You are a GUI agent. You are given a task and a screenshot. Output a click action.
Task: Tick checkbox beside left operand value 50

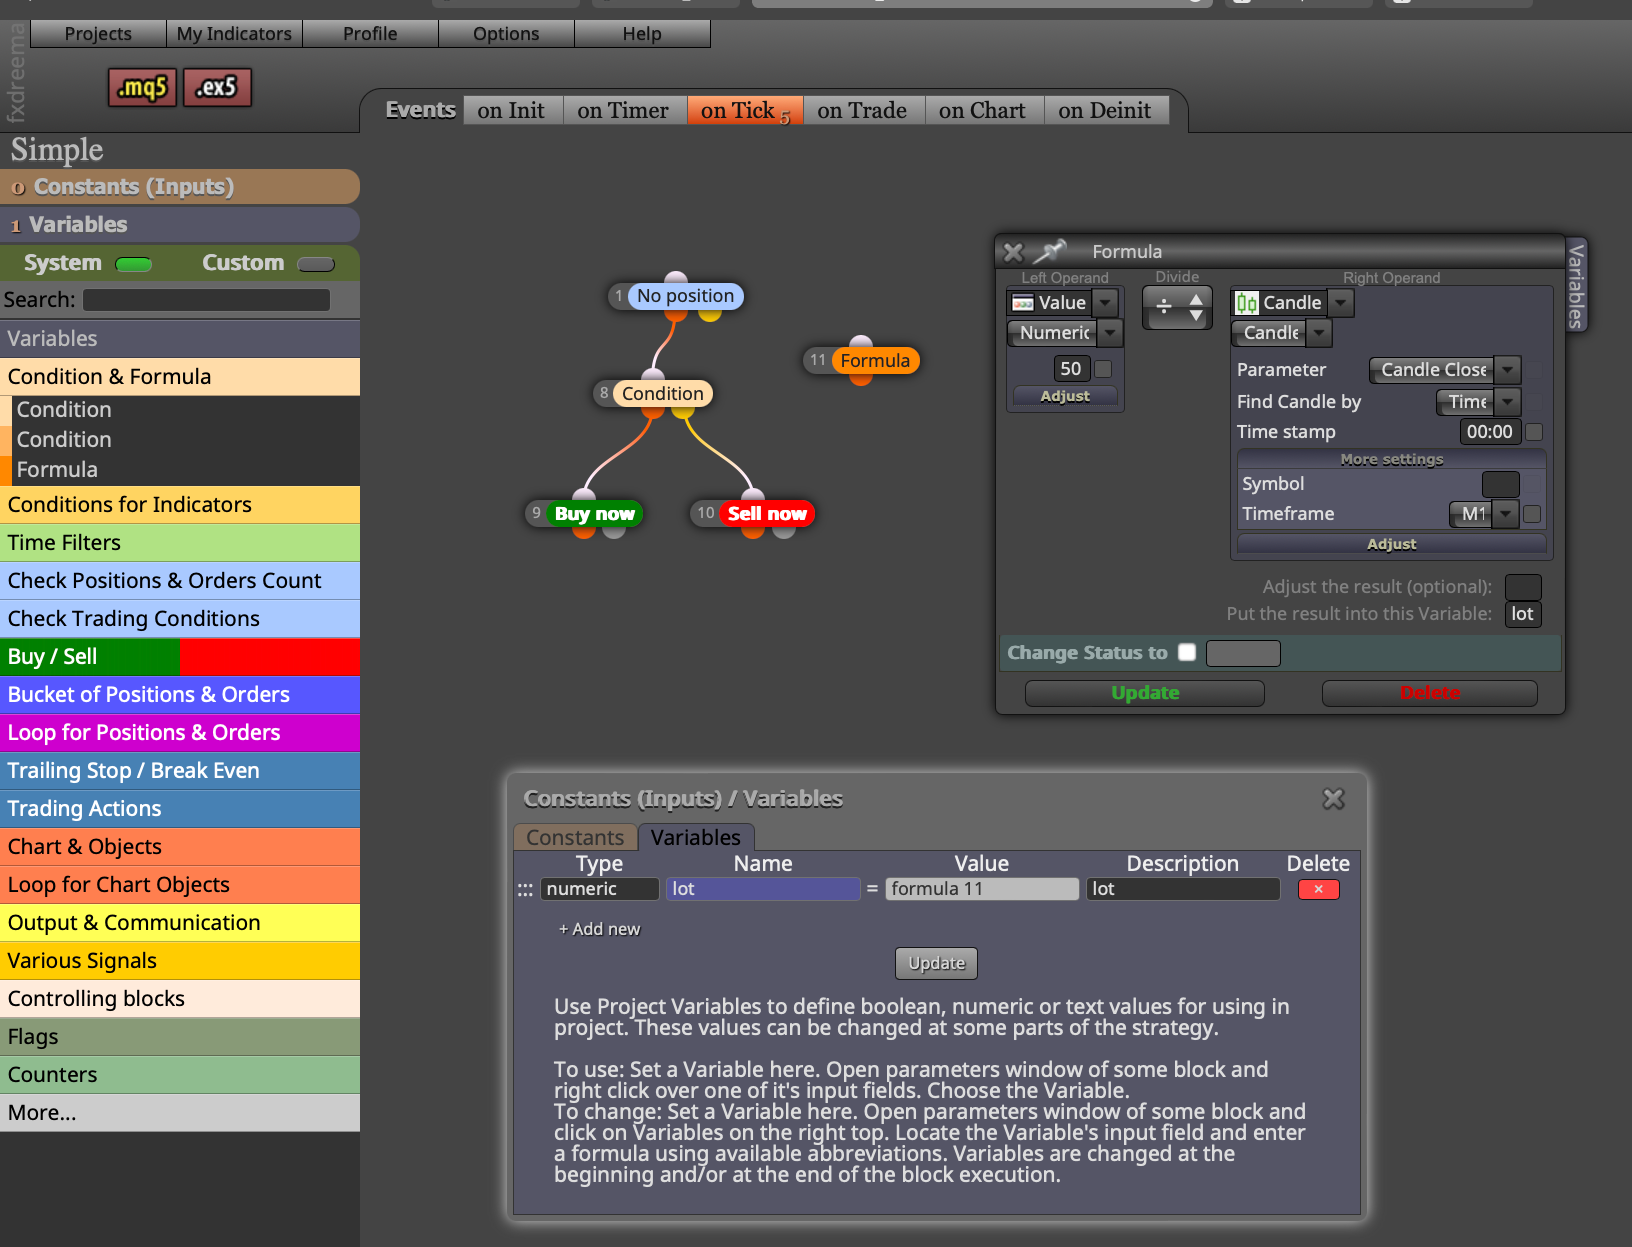tap(1103, 369)
